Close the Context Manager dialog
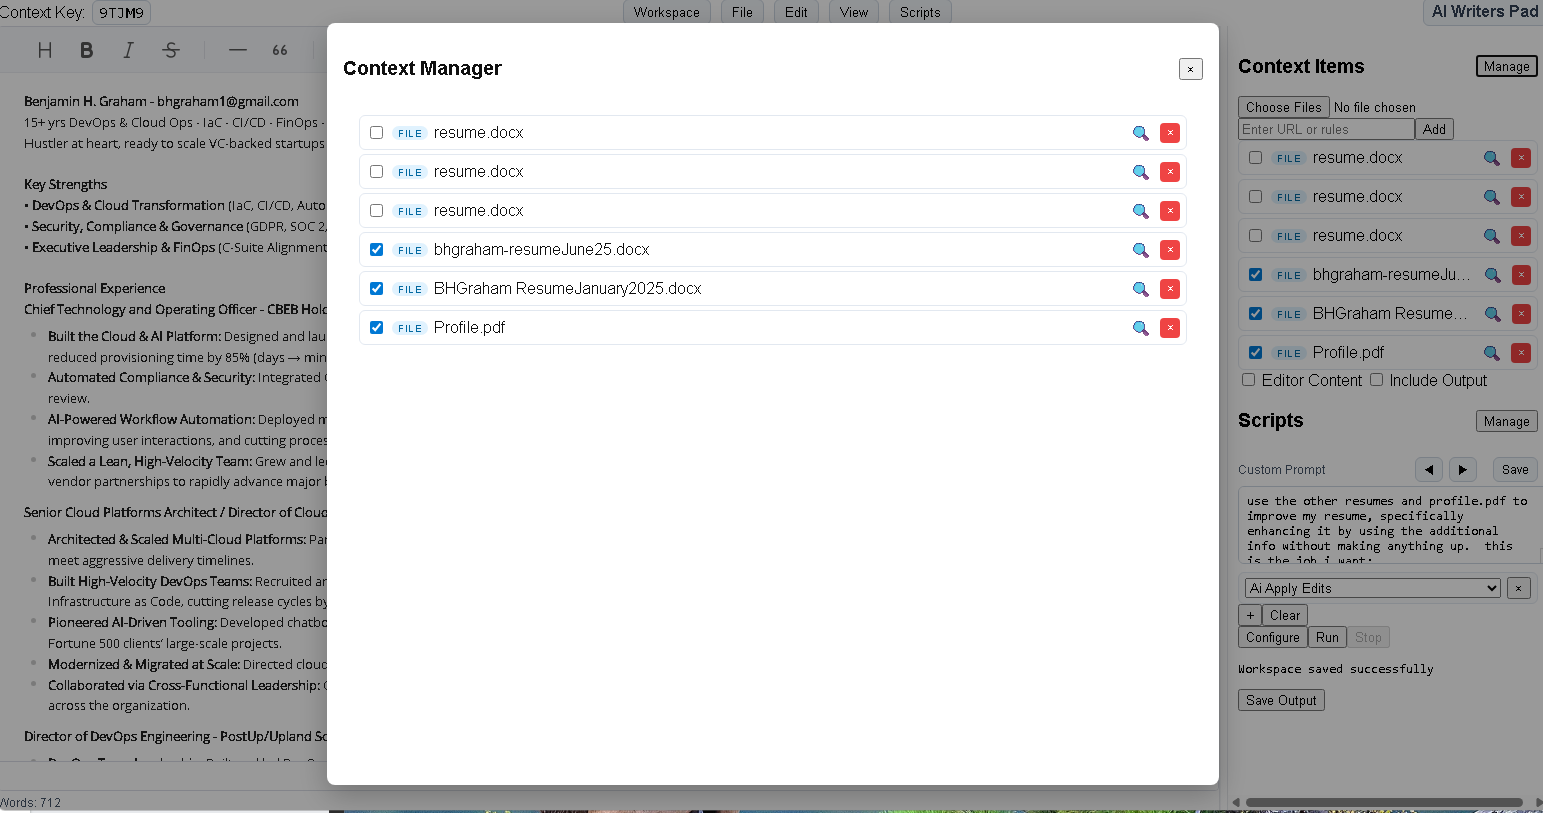 (1190, 69)
